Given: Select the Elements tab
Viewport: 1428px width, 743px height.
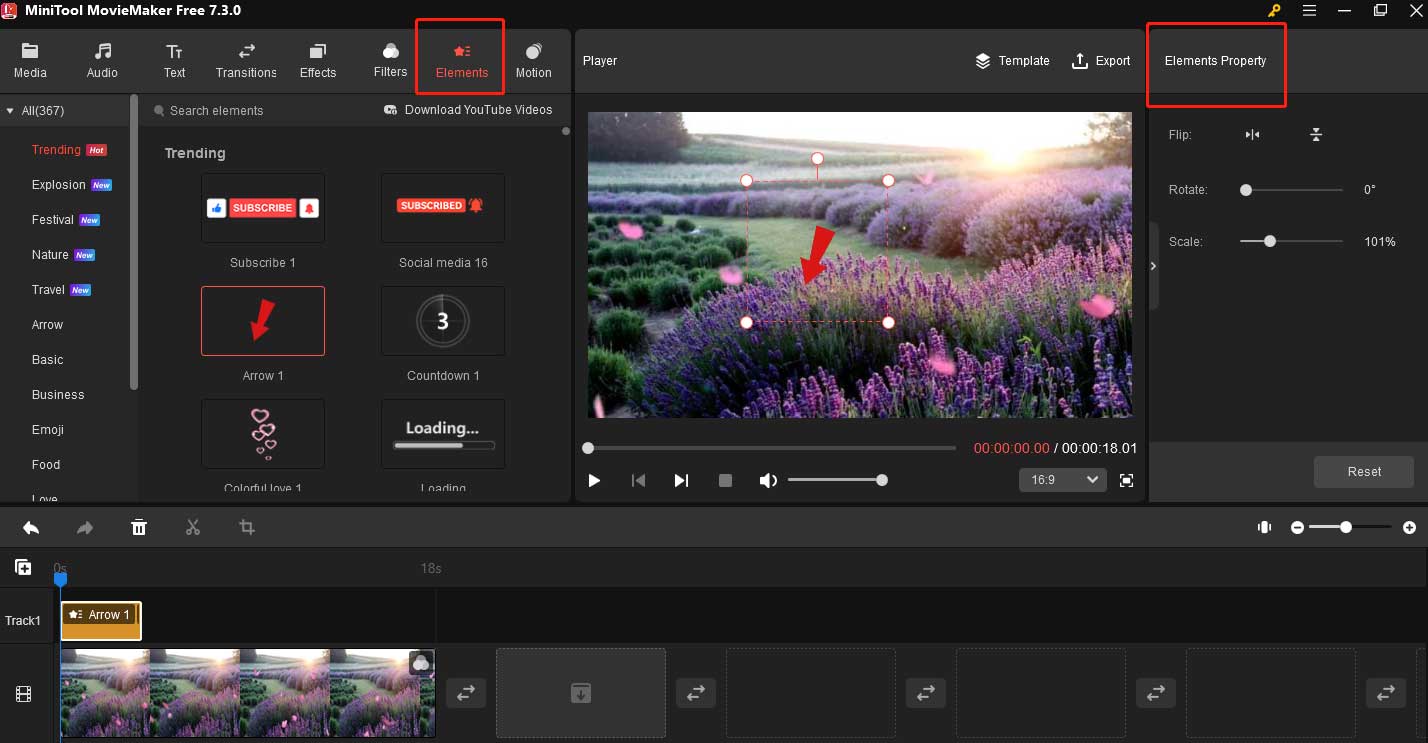Looking at the screenshot, I should [462, 61].
